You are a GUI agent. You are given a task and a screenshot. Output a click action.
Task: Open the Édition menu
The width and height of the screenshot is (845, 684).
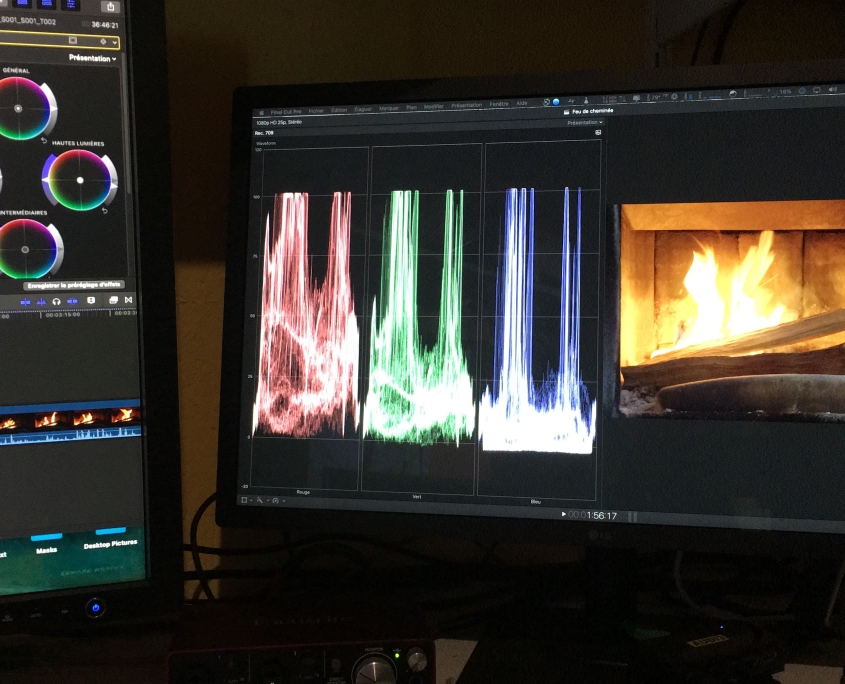click(339, 110)
